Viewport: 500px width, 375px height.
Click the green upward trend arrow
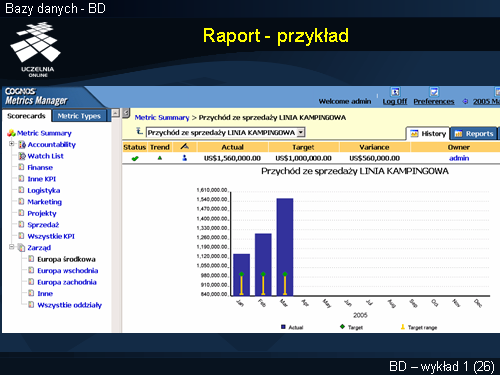160,158
